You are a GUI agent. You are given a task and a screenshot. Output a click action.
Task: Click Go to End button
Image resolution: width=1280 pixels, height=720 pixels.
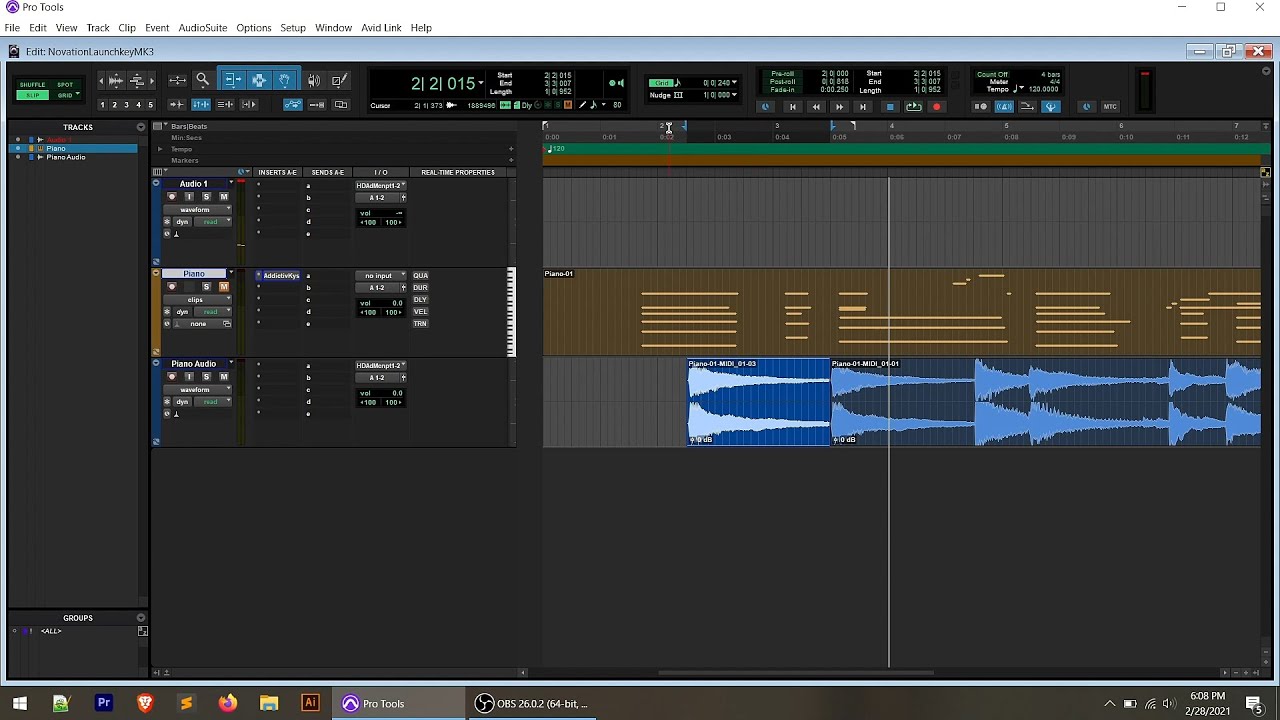[863, 107]
